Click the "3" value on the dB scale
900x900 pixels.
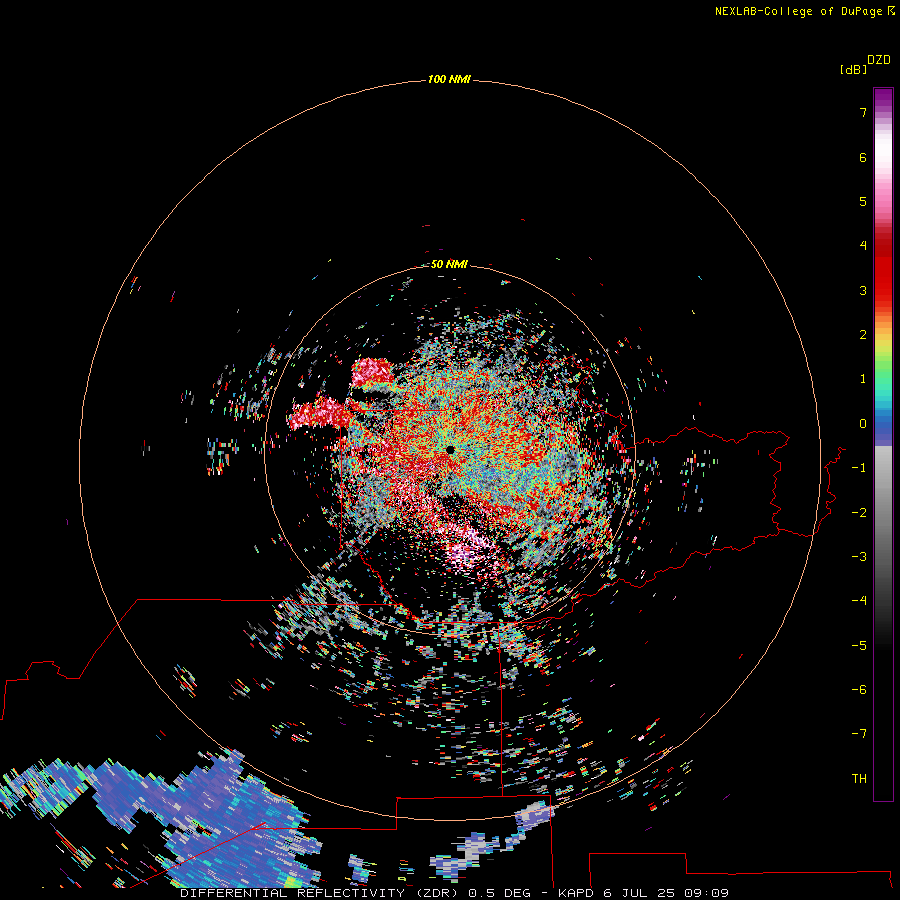pyautogui.click(x=863, y=290)
